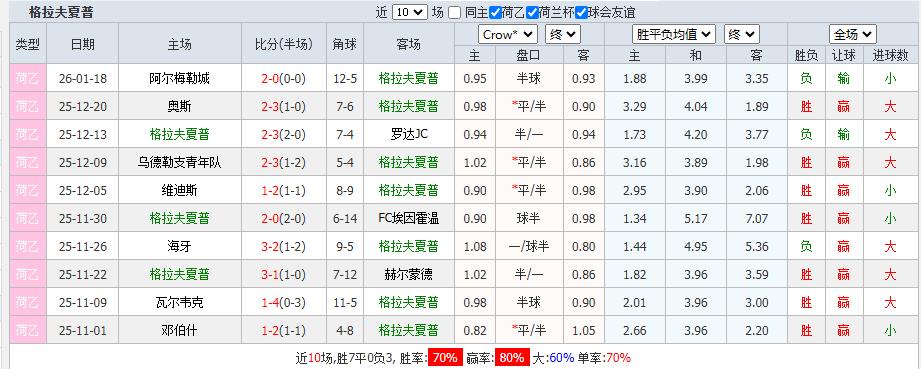The image size is (921, 369).
Task: Click the 角球 column header
Action: [345, 44]
